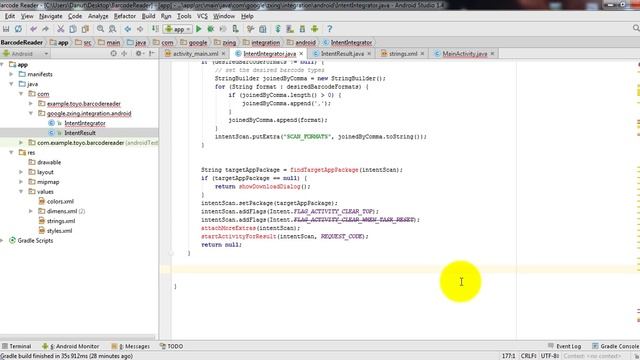Screen dimensions: 640x360
Task: Expand example.toyo.barcodereader package
Action: (31, 104)
